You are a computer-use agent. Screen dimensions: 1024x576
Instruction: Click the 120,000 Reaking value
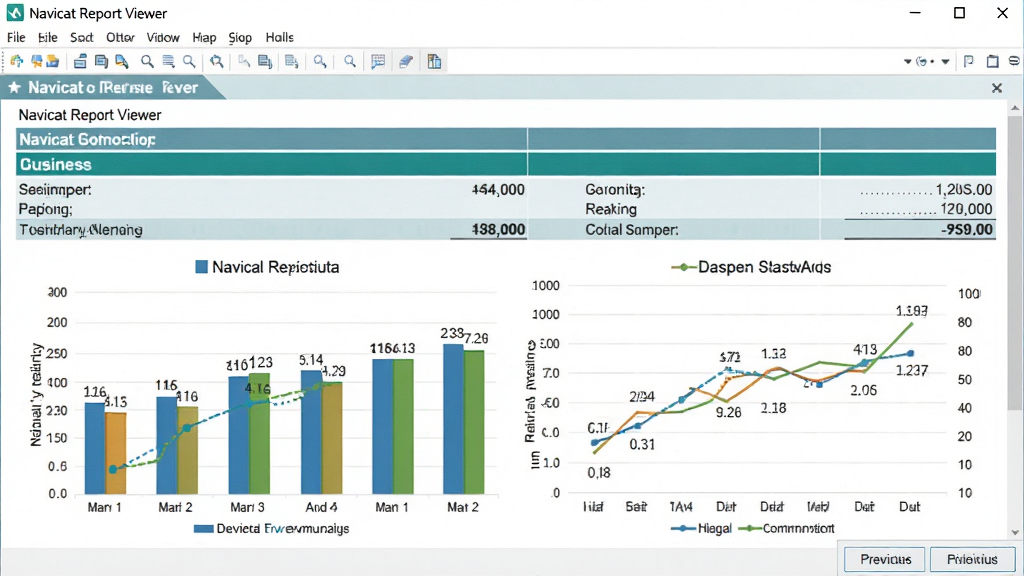[966, 209]
